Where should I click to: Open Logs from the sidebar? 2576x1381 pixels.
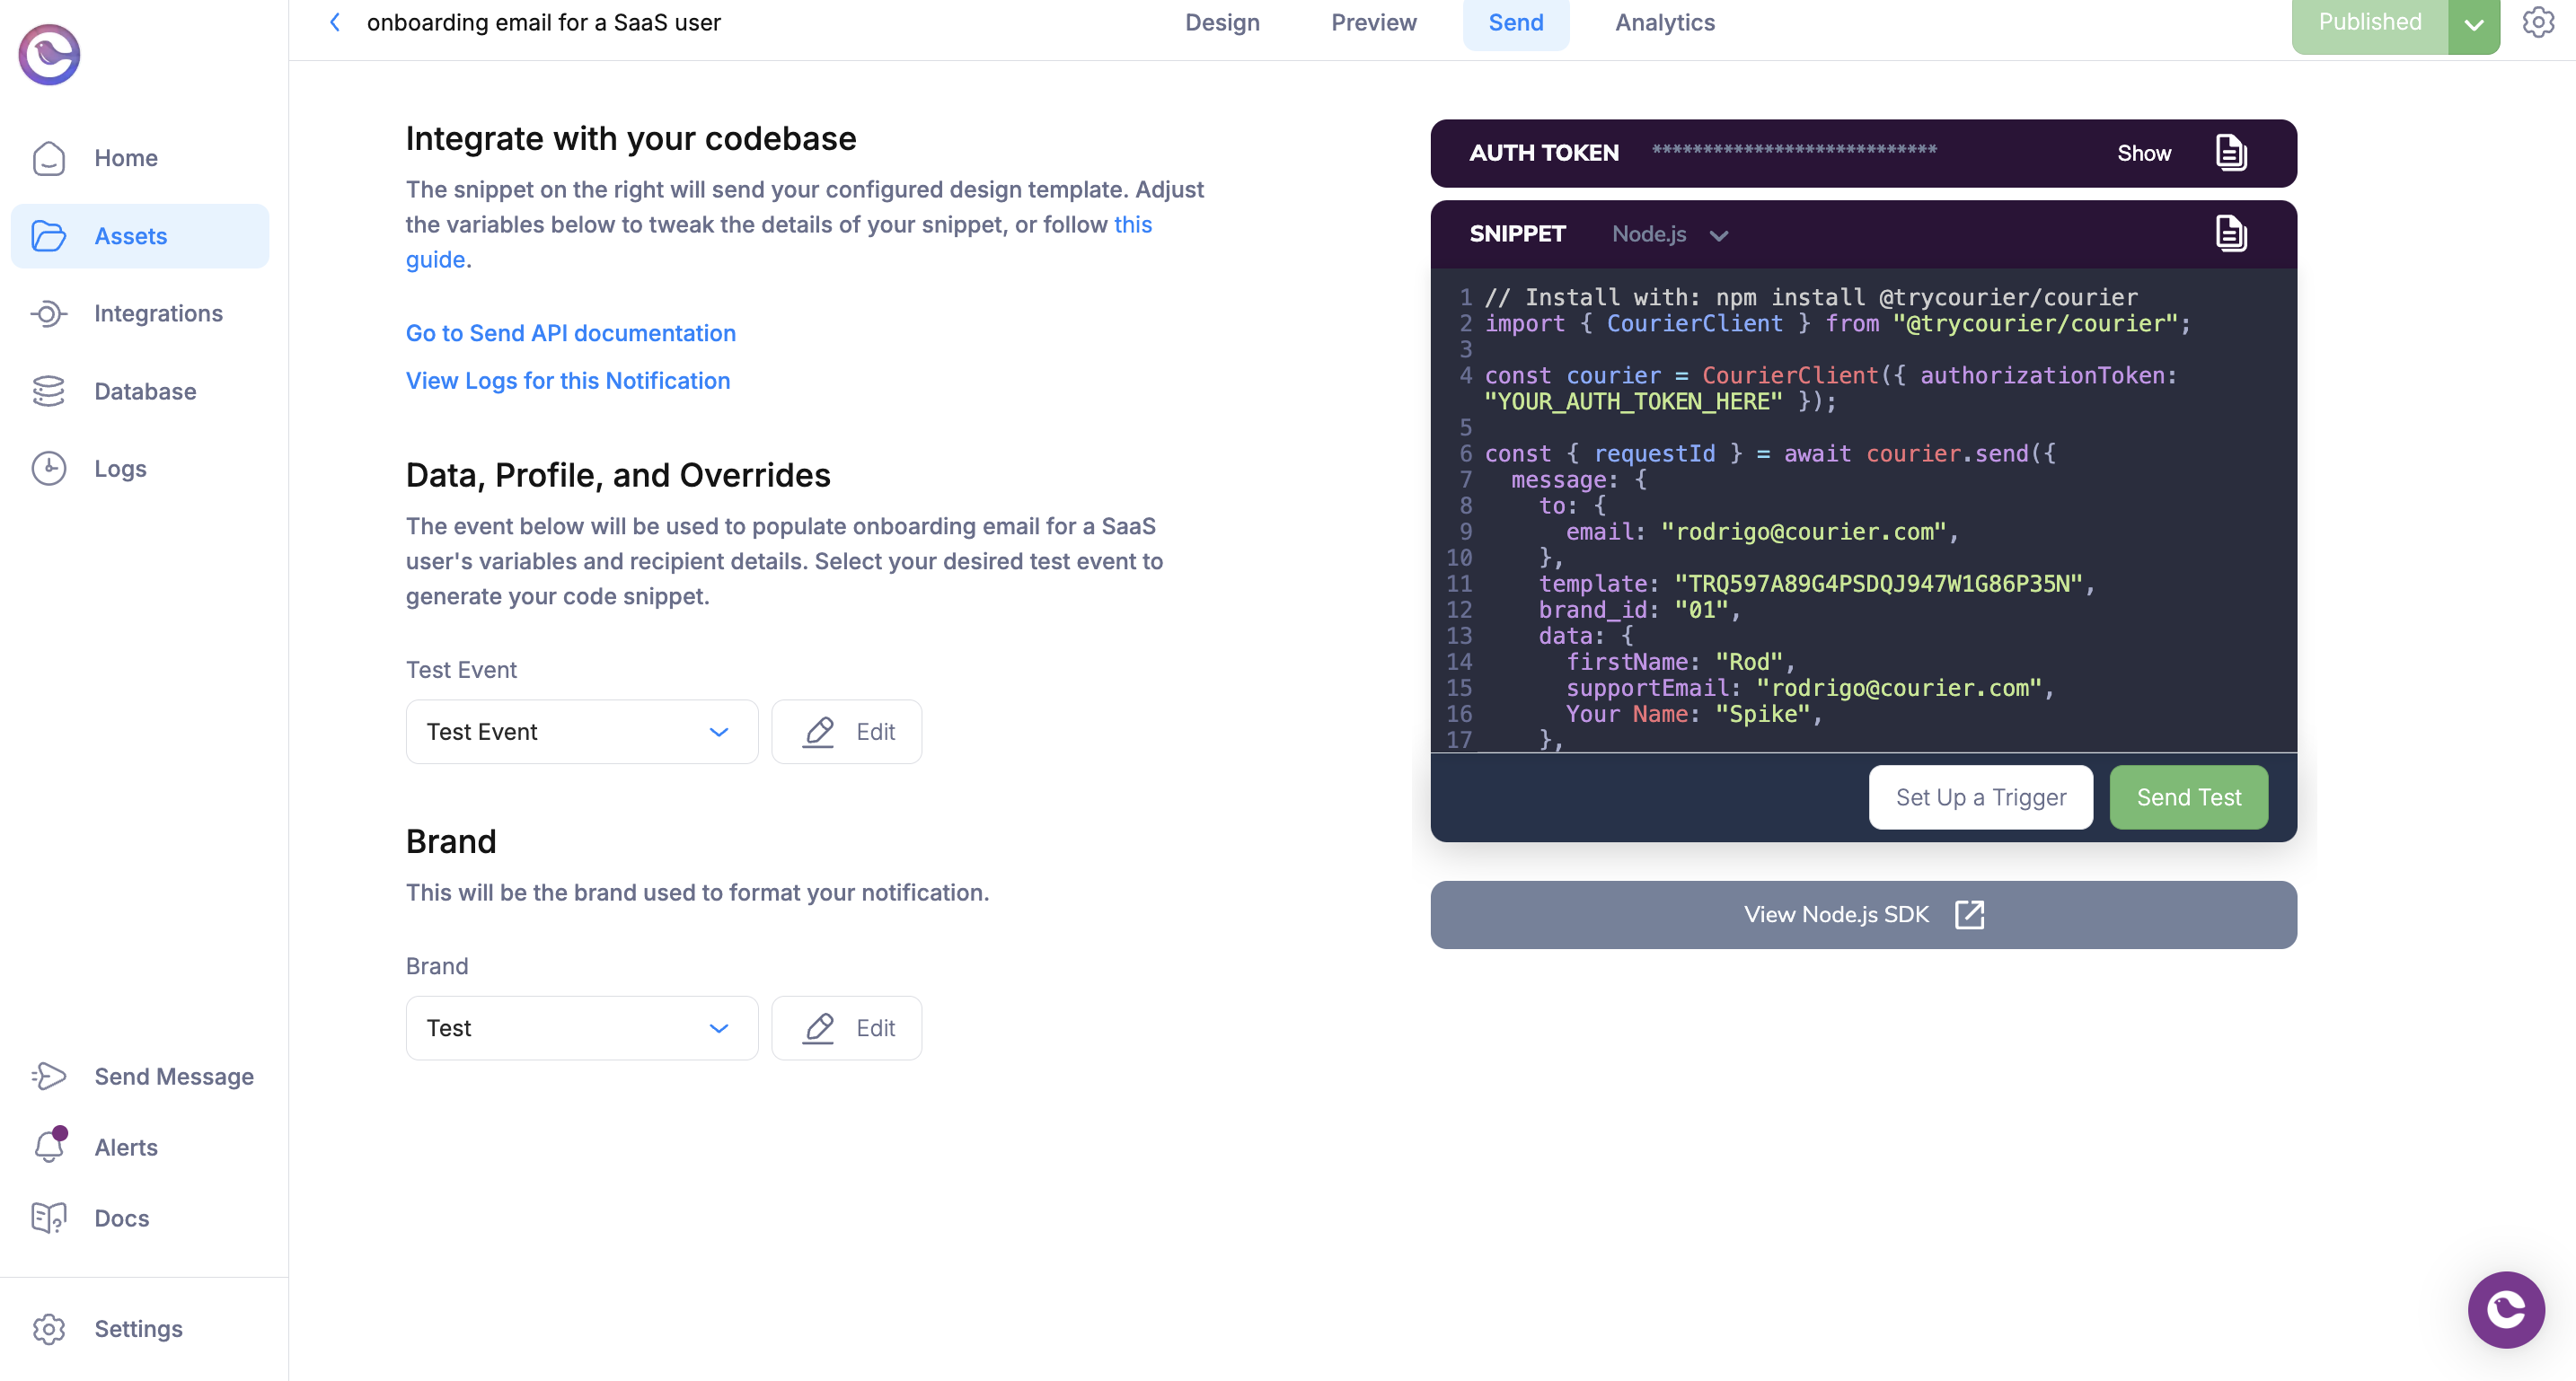tap(120, 467)
